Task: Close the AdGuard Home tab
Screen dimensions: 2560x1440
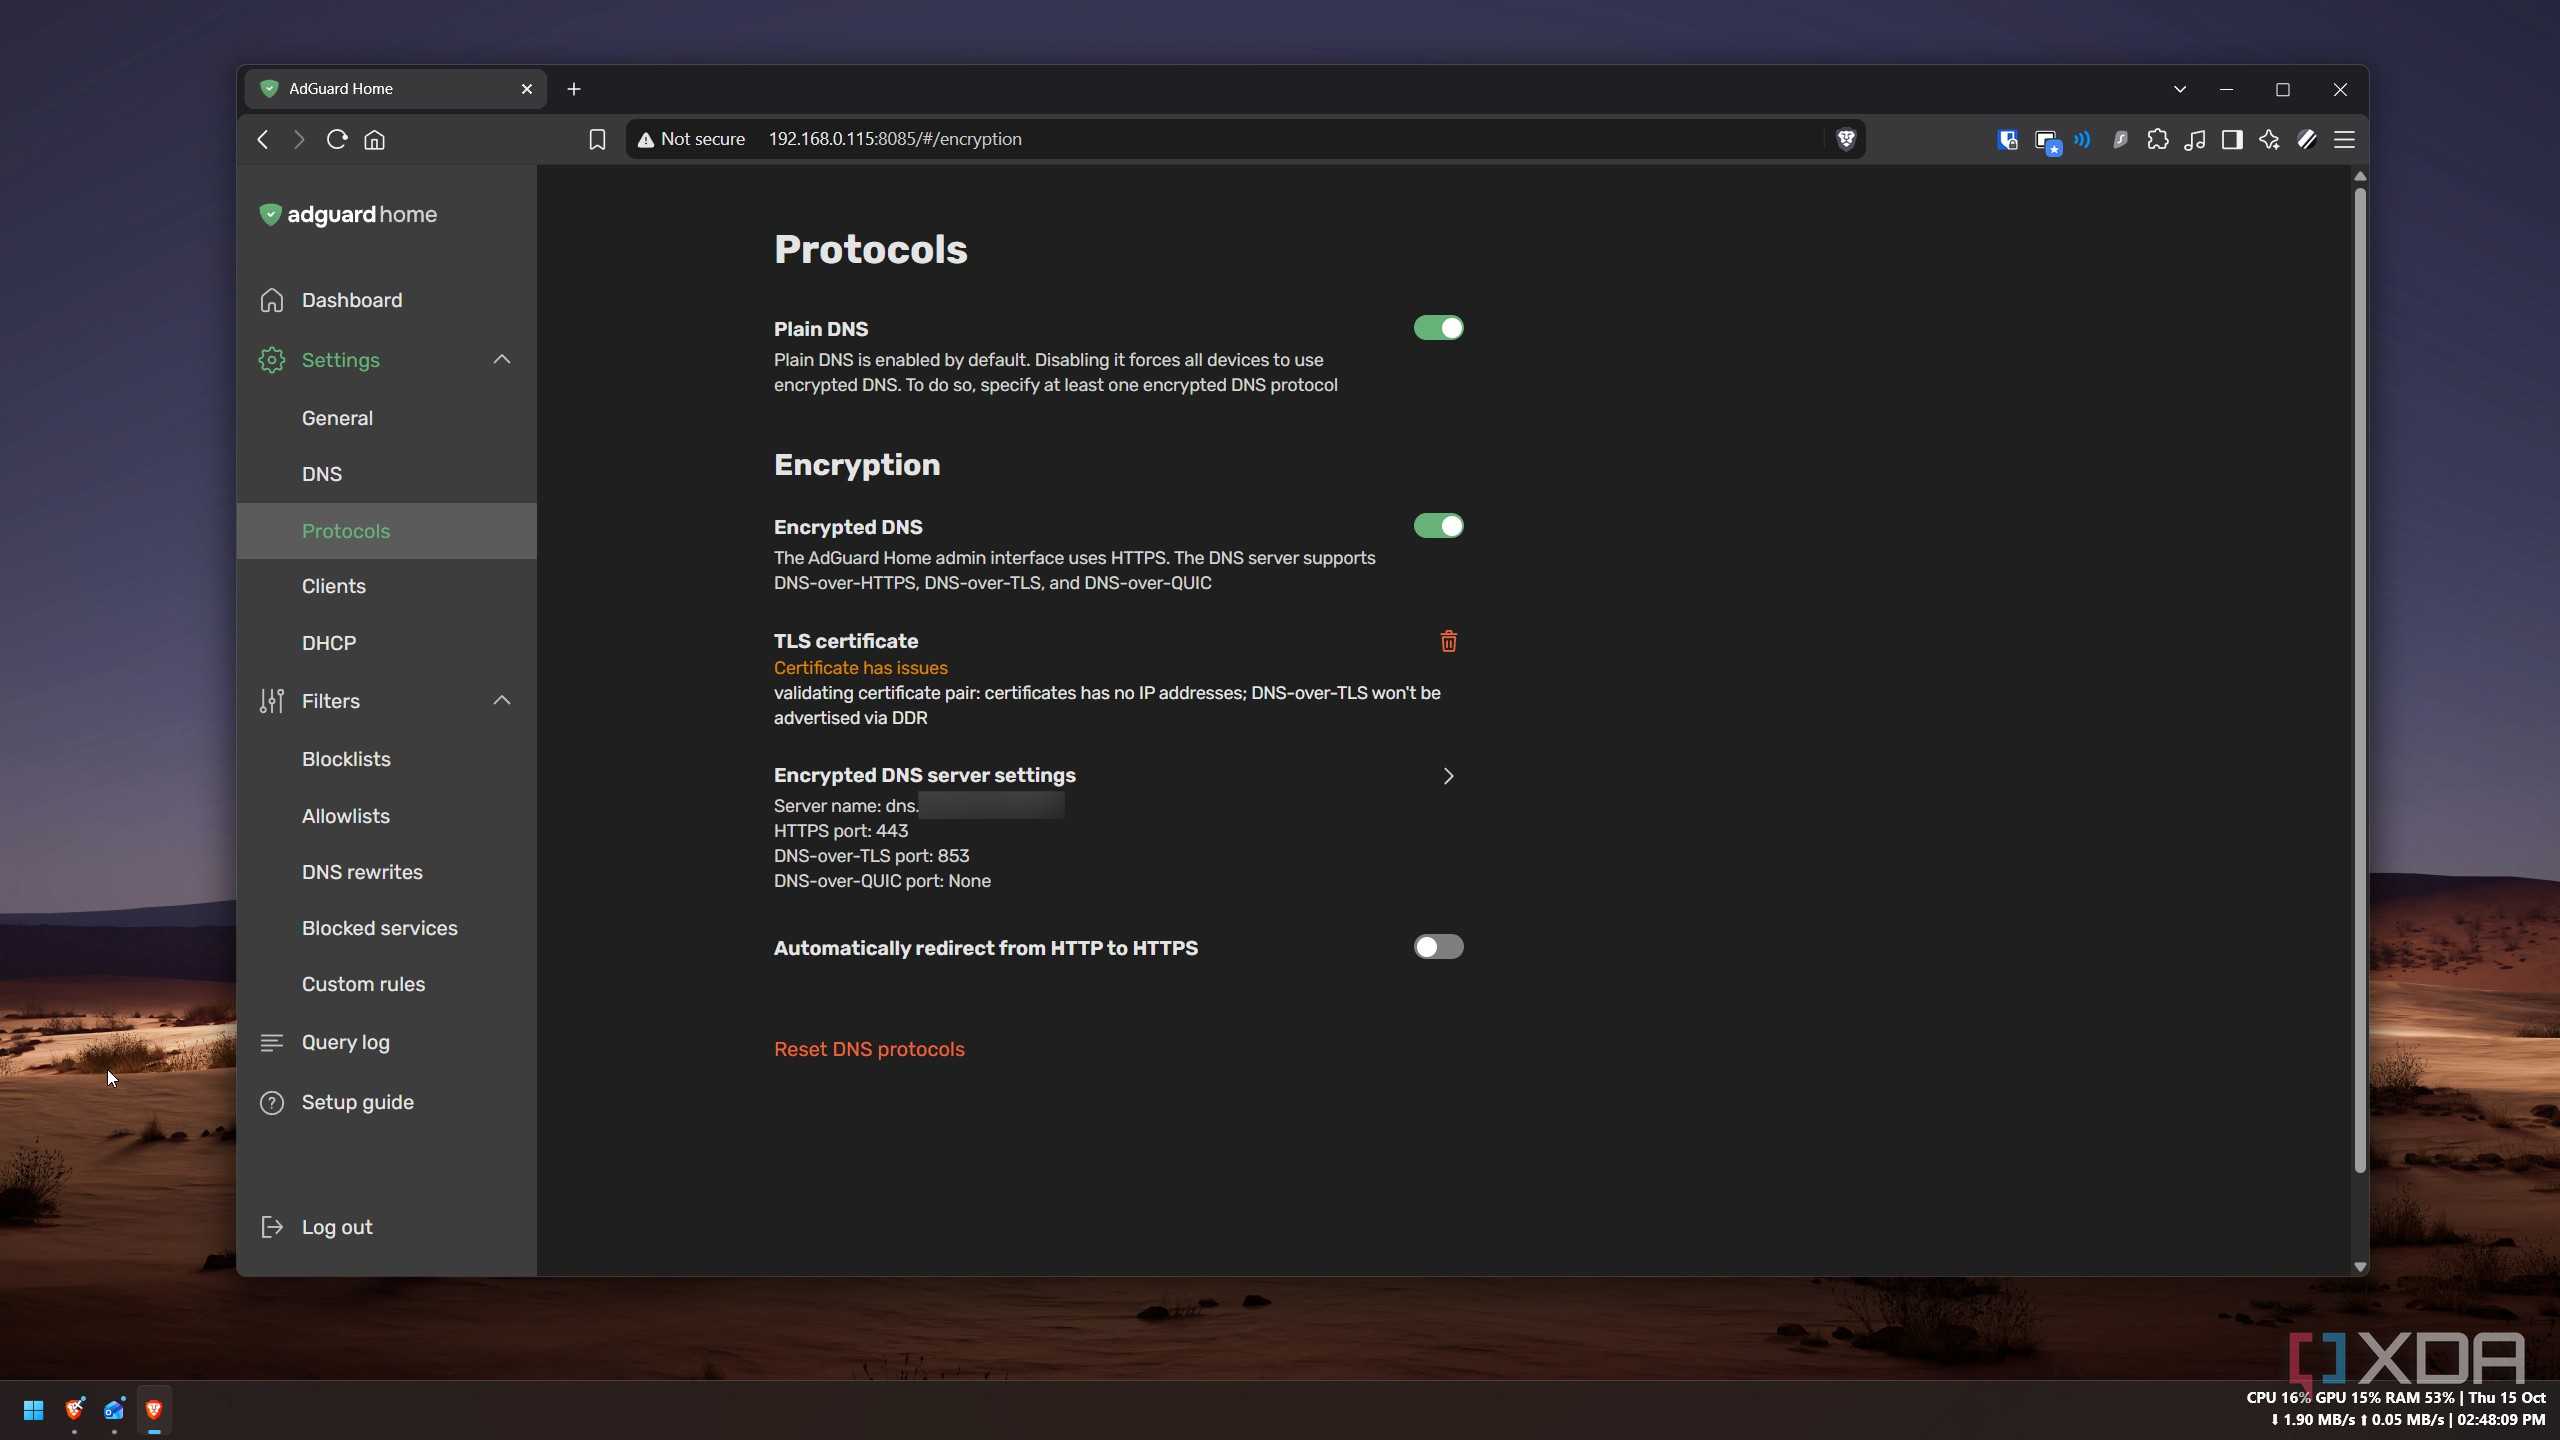Action: 527,89
